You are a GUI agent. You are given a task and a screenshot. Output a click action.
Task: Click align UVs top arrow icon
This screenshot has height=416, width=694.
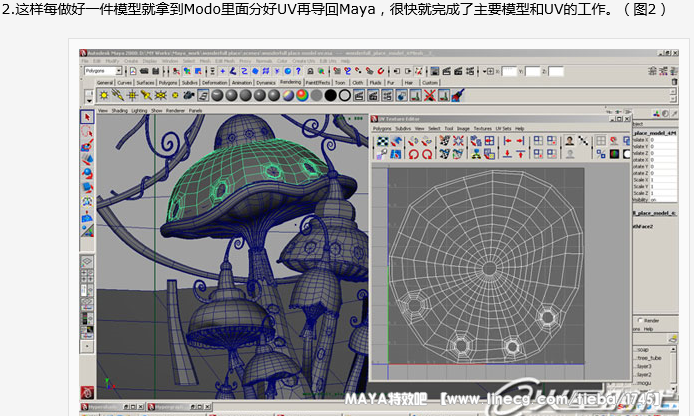[x=520, y=154]
